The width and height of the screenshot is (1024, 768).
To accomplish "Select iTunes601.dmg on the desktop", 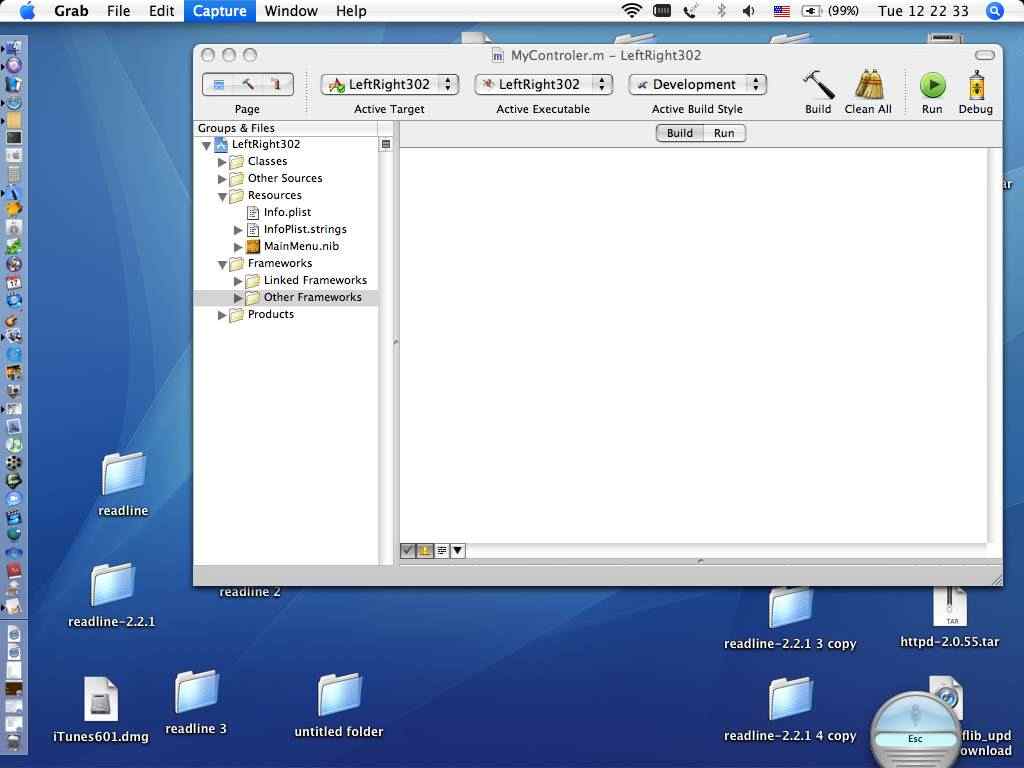I will tap(101, 710).
